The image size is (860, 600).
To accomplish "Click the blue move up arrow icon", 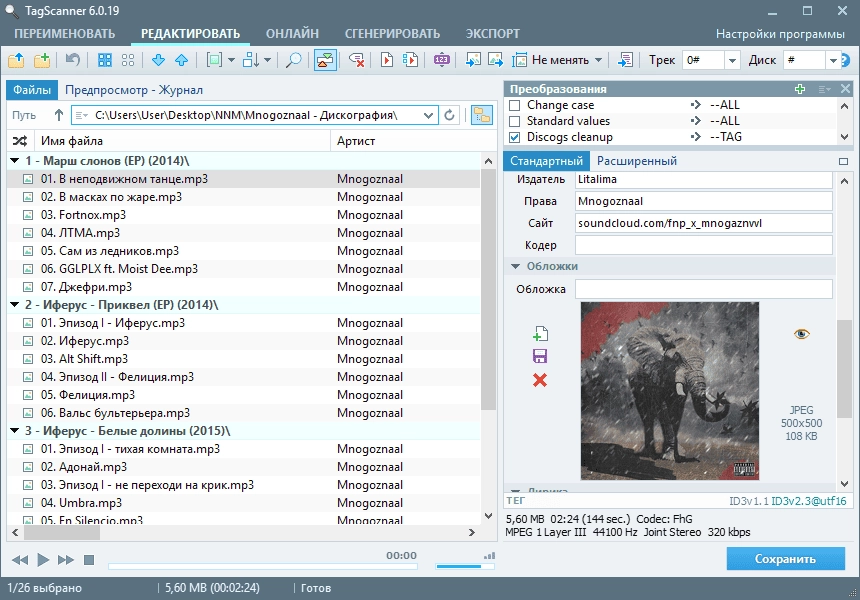I will [182, 60].
